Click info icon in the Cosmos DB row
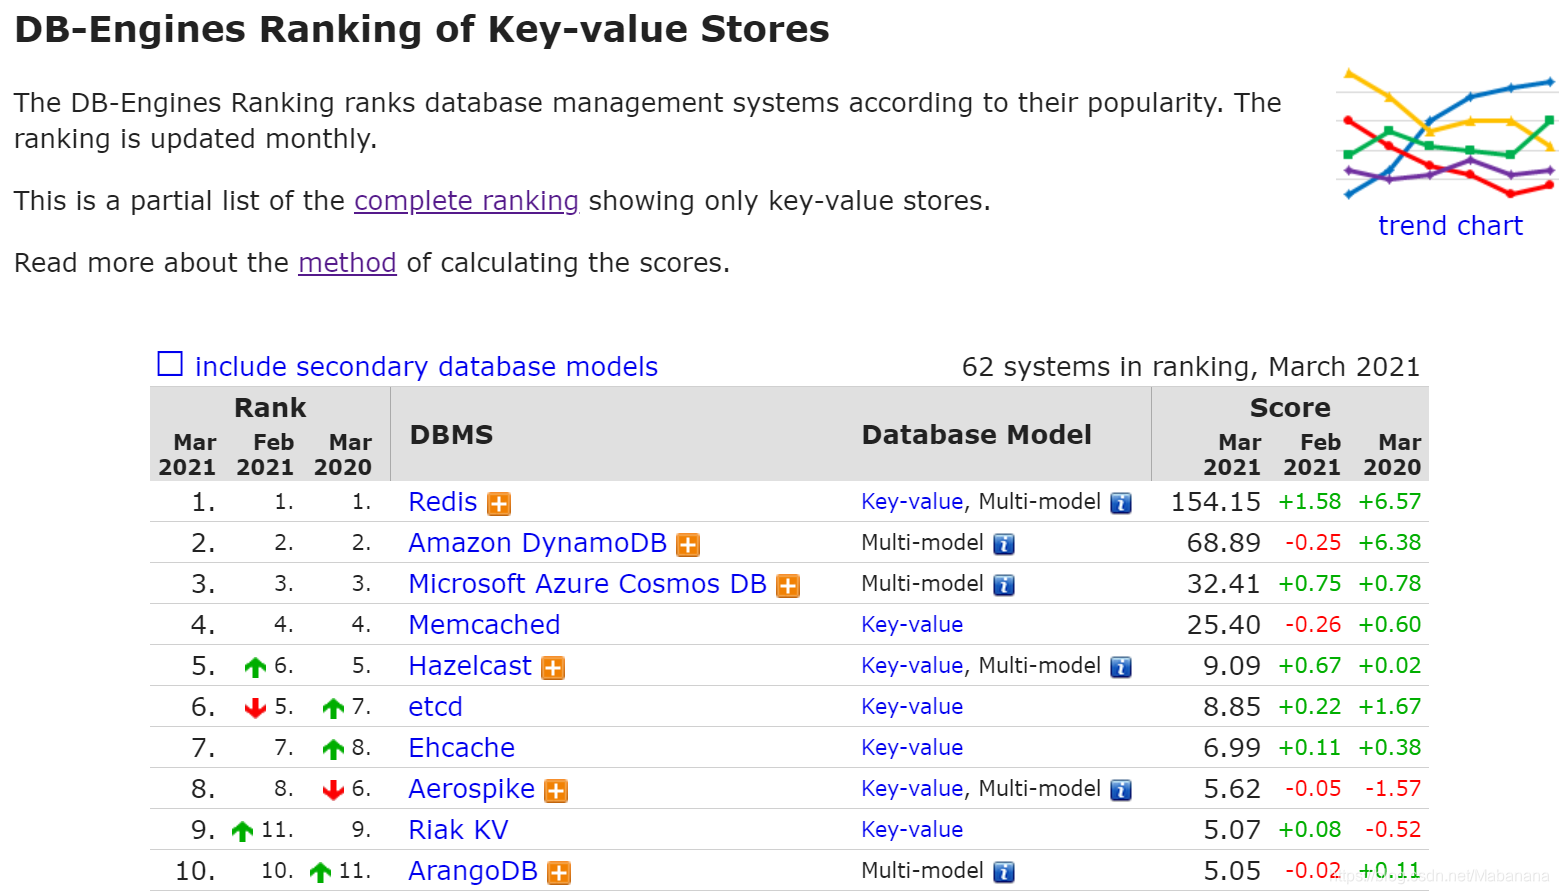 pyautogui.click(x=1004, y=585)
